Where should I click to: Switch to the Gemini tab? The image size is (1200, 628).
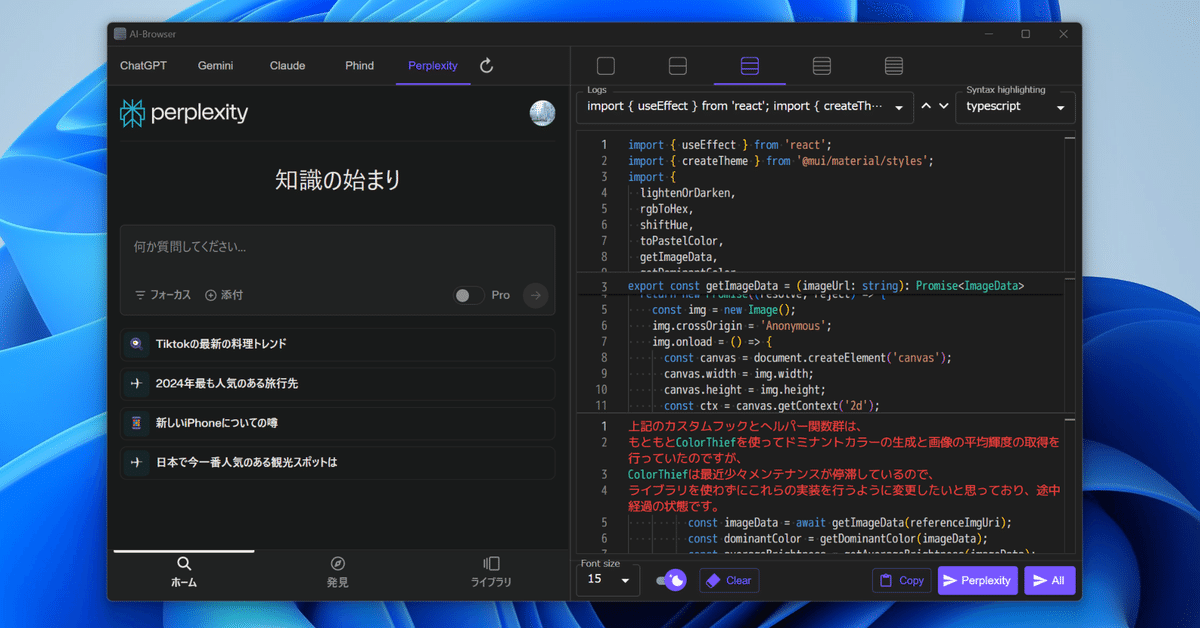215,66
